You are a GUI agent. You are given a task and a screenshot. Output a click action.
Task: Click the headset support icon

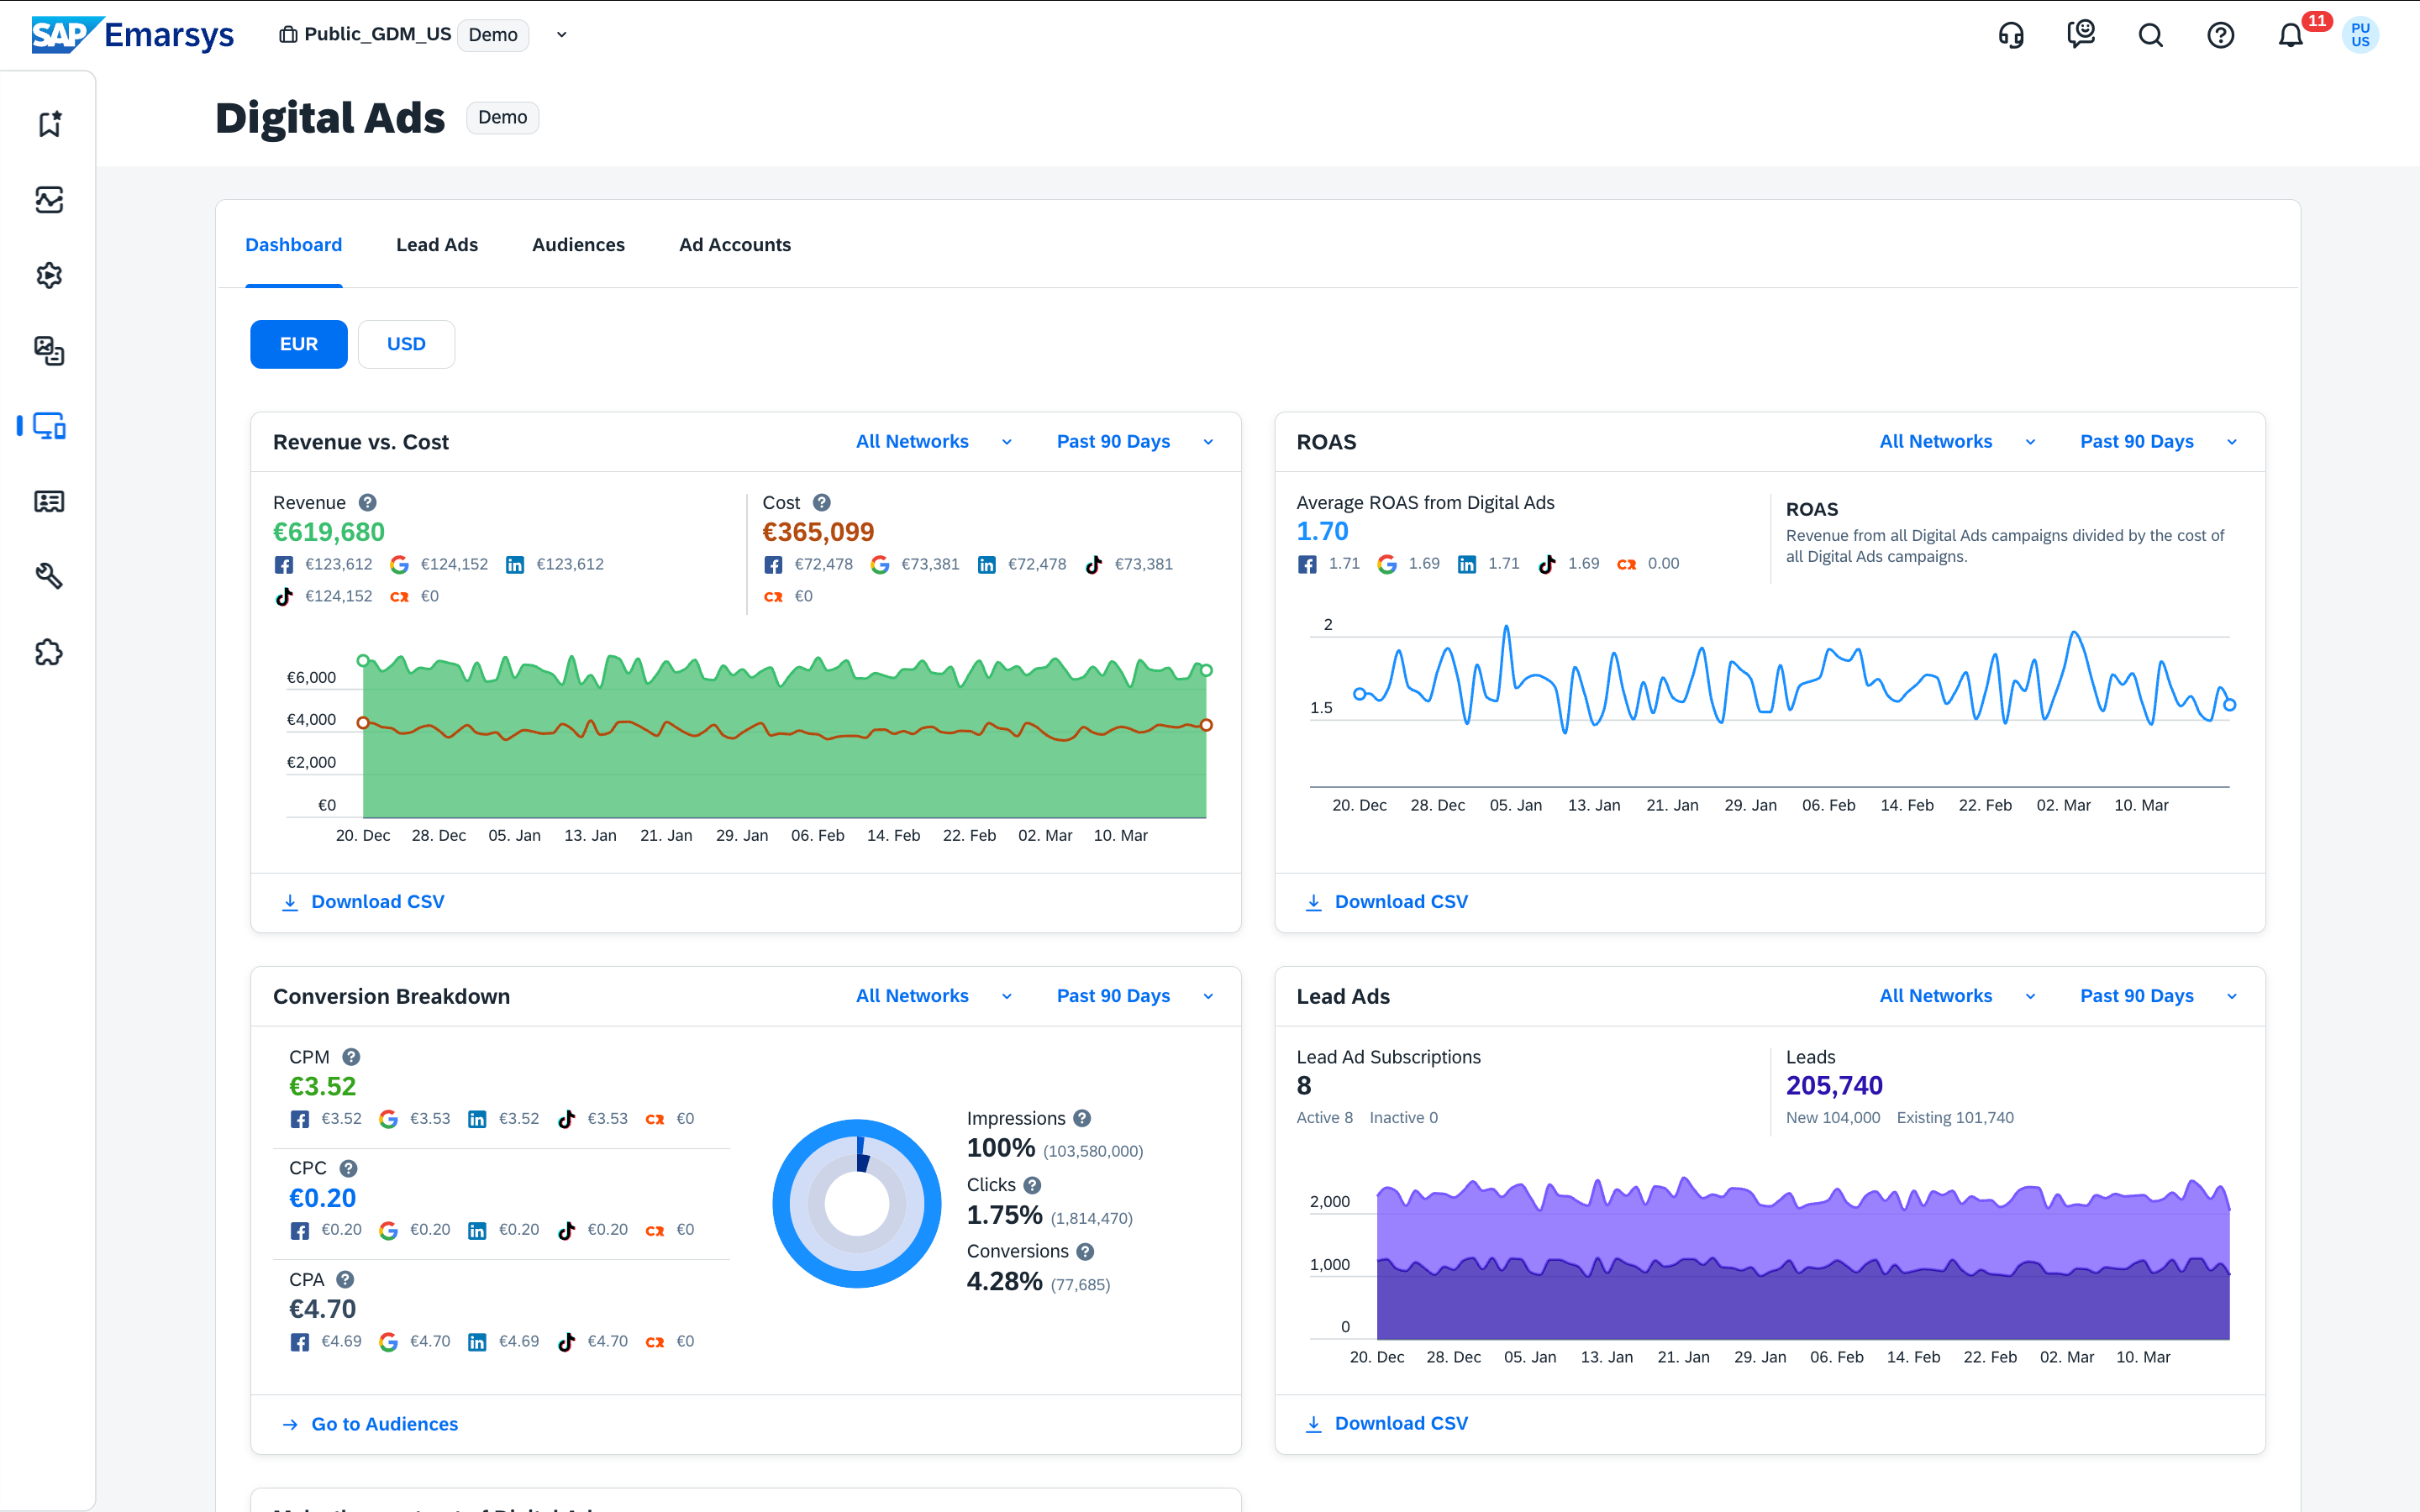tap(2011, 36)
